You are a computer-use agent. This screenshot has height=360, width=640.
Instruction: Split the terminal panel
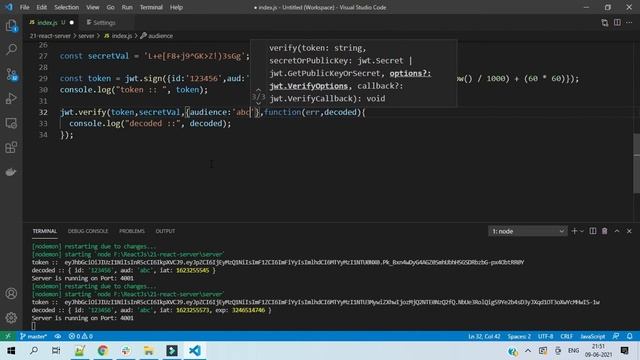point(593,231)
